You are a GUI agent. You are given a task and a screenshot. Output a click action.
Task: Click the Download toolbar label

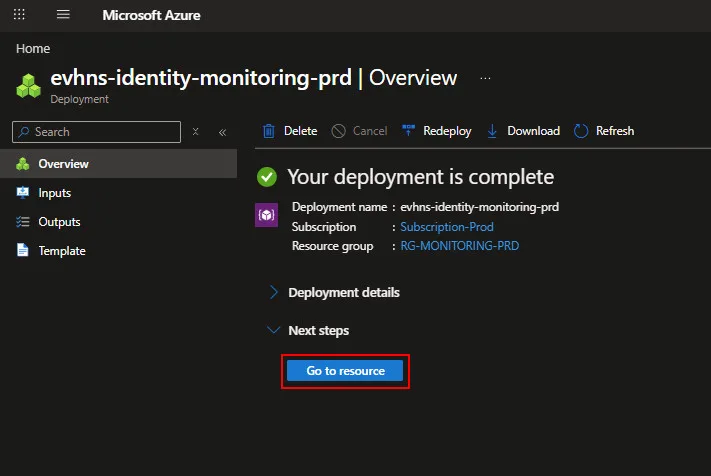[533, 131]
